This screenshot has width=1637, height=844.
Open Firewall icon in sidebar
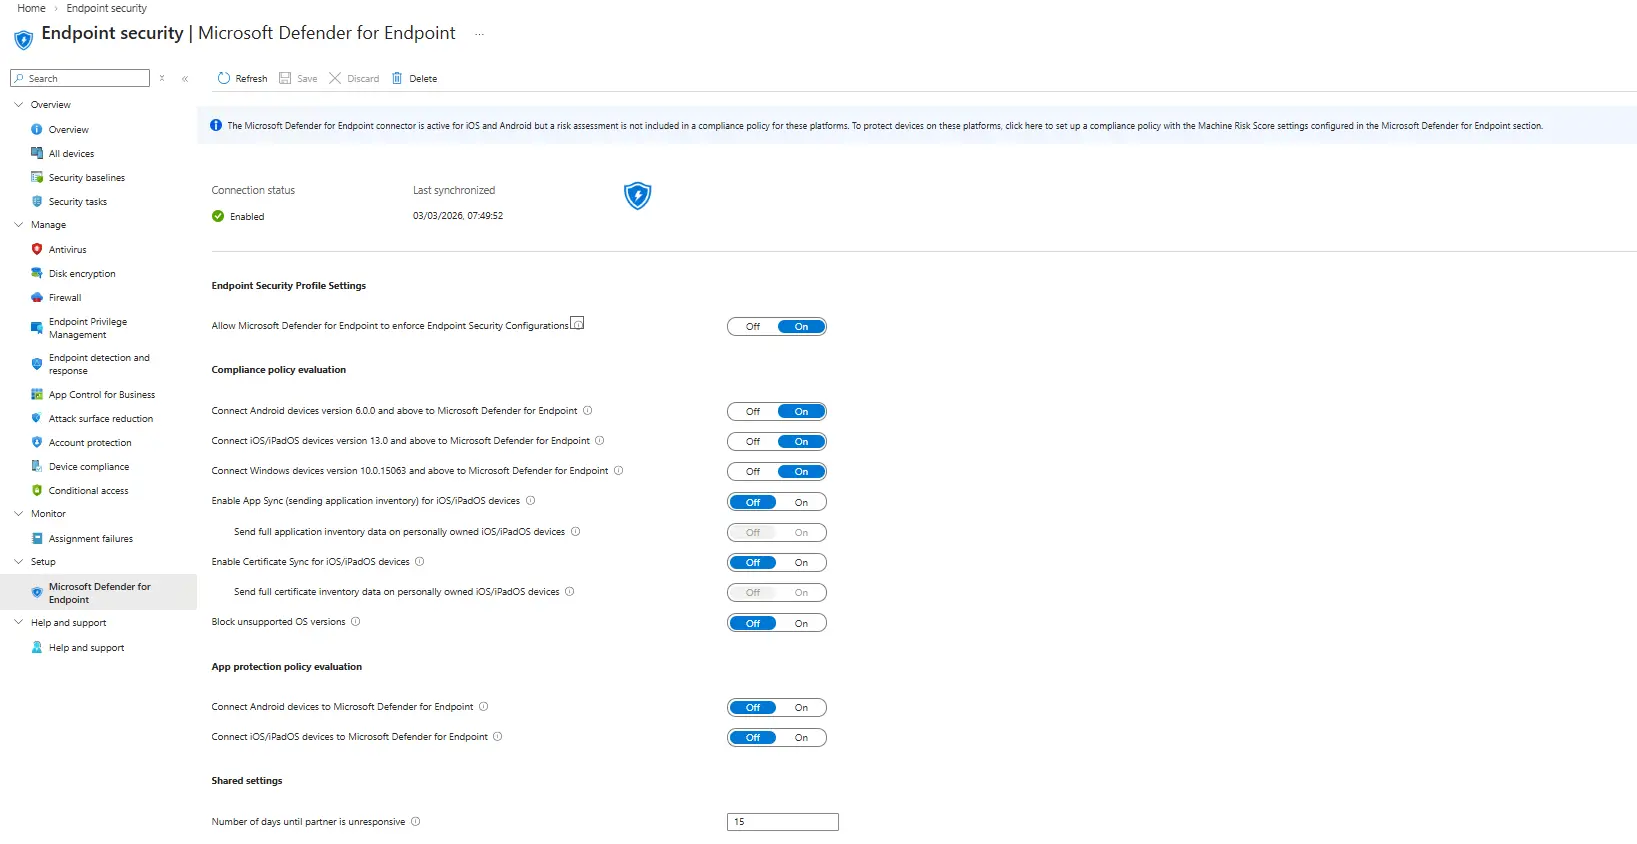point(37,297)
